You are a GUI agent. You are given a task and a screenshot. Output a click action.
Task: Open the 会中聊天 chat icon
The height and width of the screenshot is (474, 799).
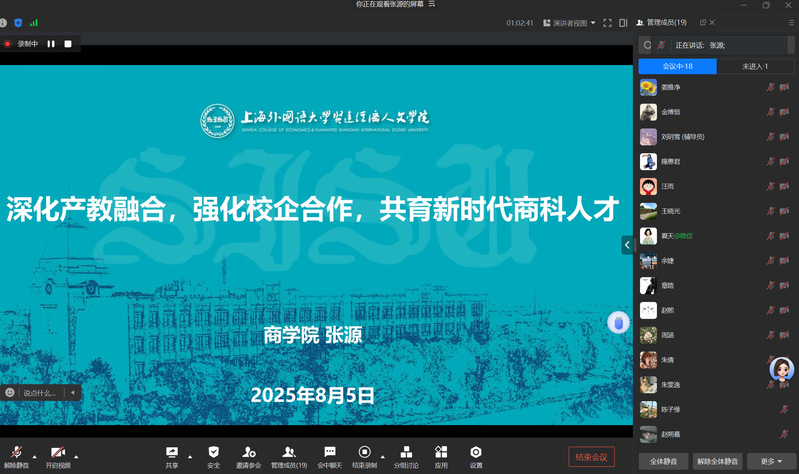[x=330, y=452]
